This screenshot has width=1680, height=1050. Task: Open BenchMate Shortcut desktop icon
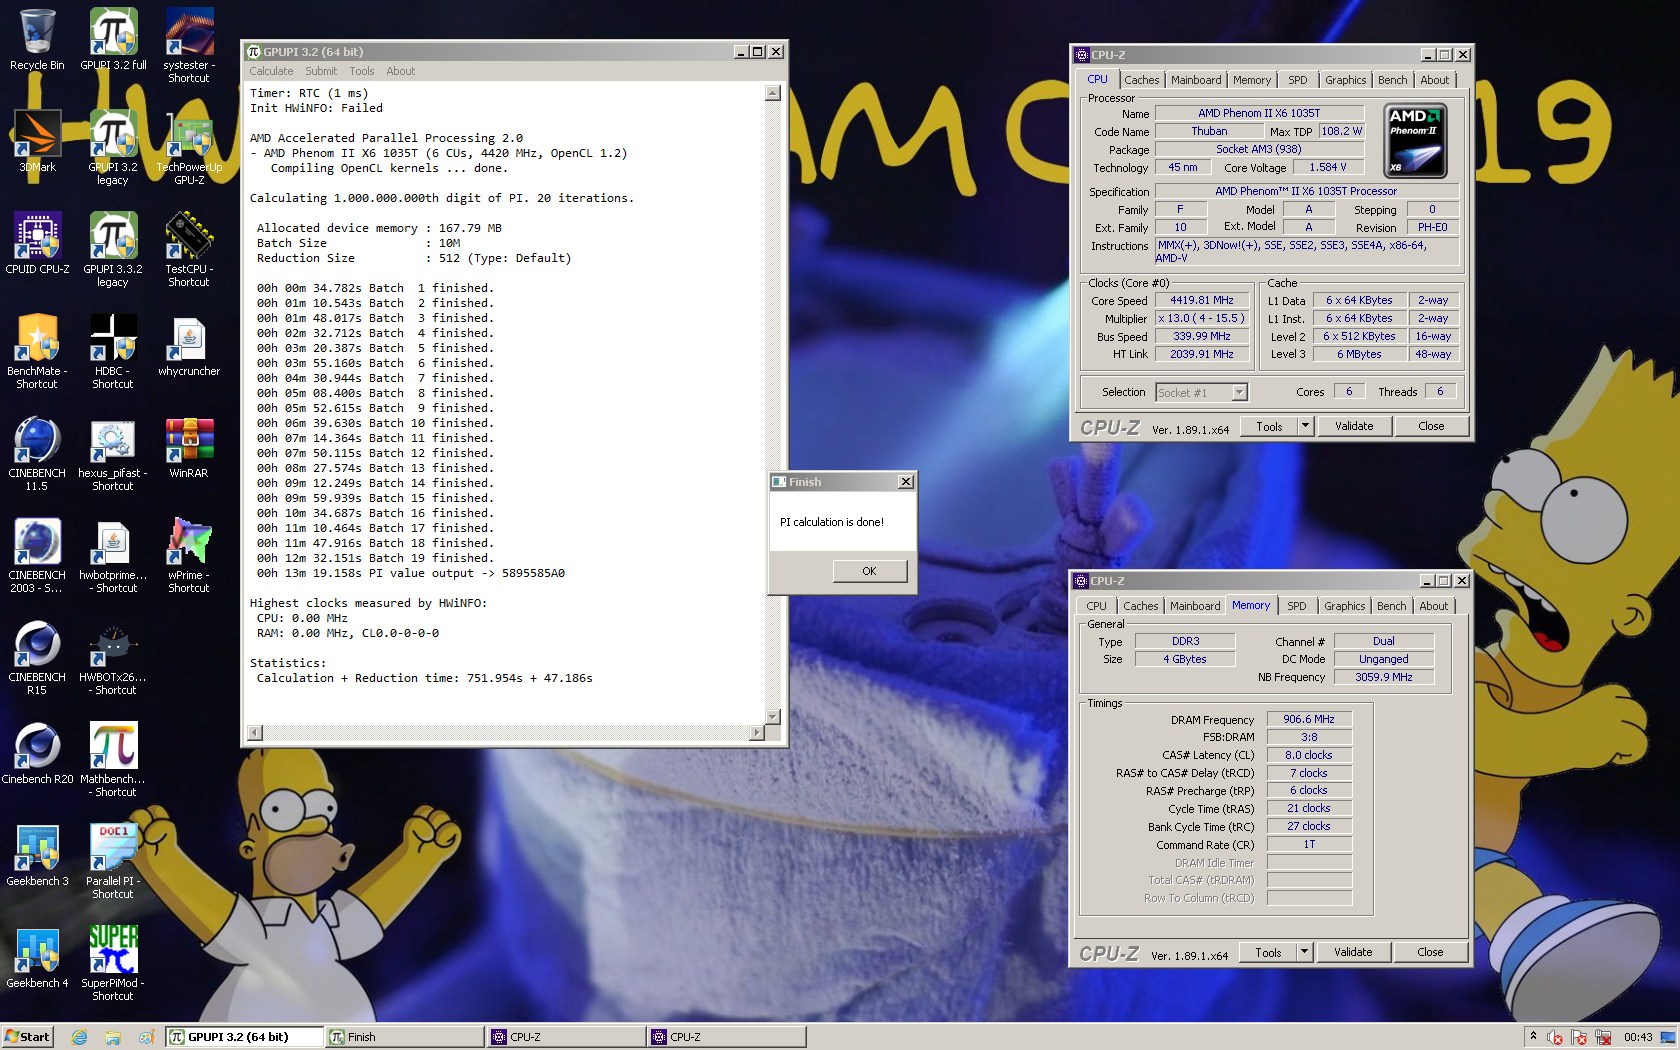point(37,352)
